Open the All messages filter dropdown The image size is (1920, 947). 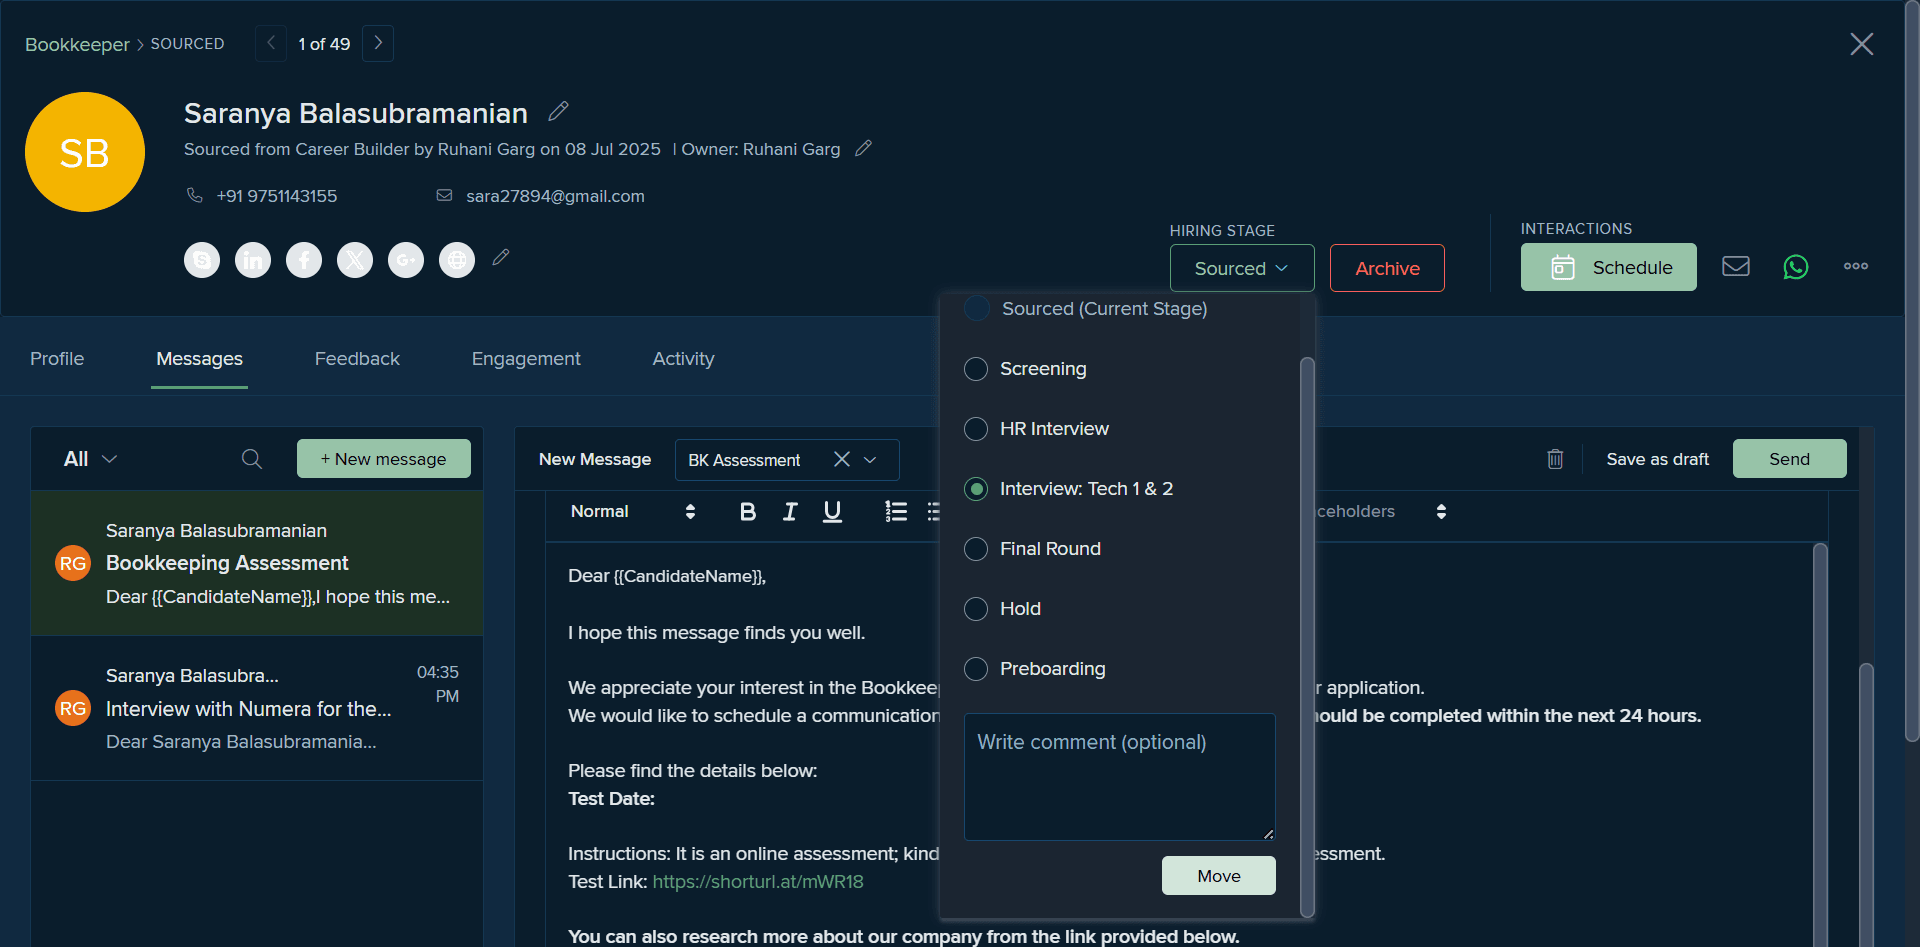[91, 459]
